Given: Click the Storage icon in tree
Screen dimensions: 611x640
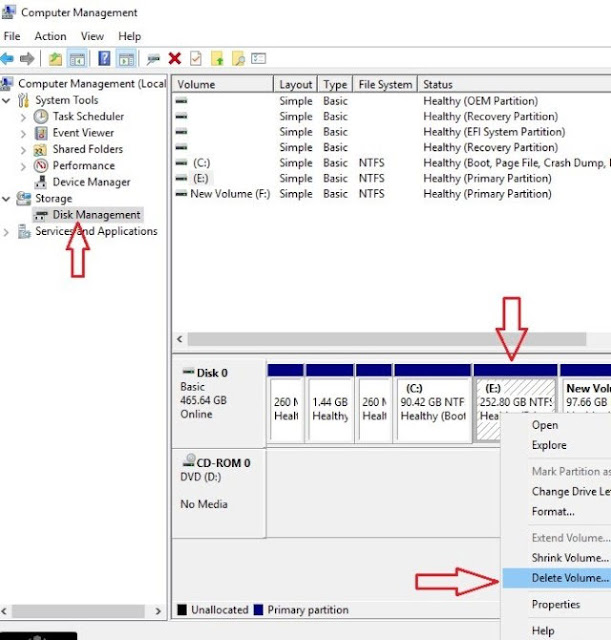Looking at the screenshot, I should (24, 198).
